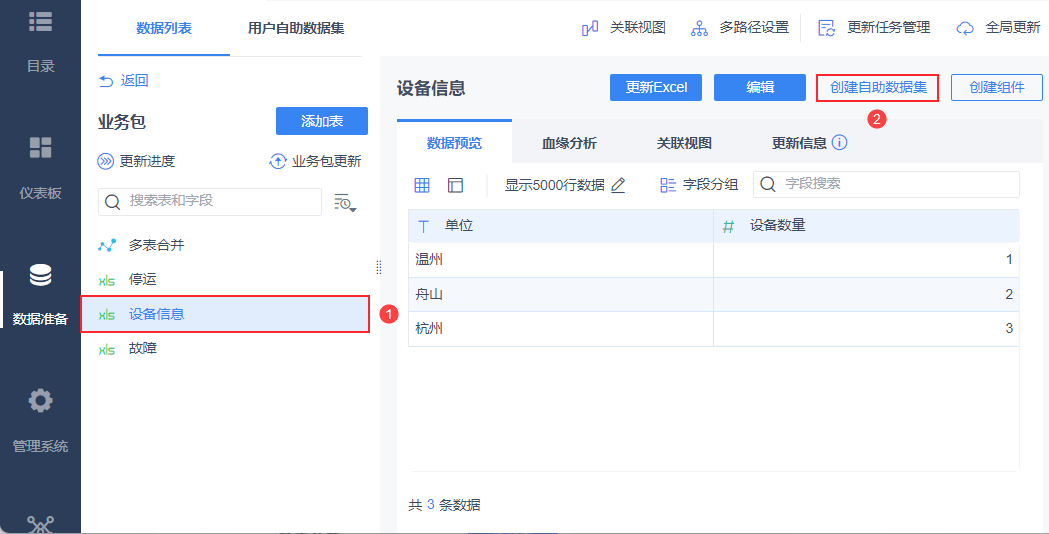Screen dimensions: 1049x534
Task: Click the 返回 back link
Action: 124,80
